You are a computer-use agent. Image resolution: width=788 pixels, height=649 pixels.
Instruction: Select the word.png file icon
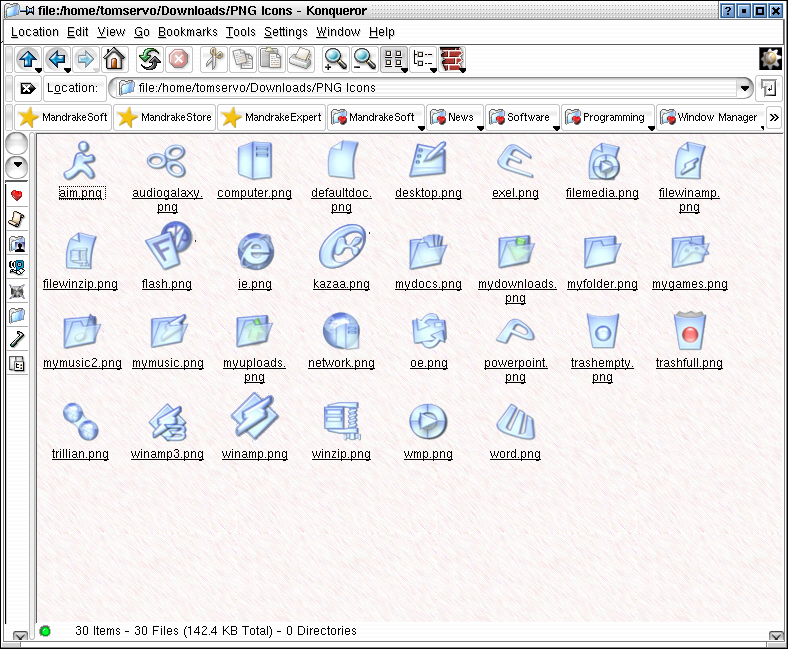(515, 422)
